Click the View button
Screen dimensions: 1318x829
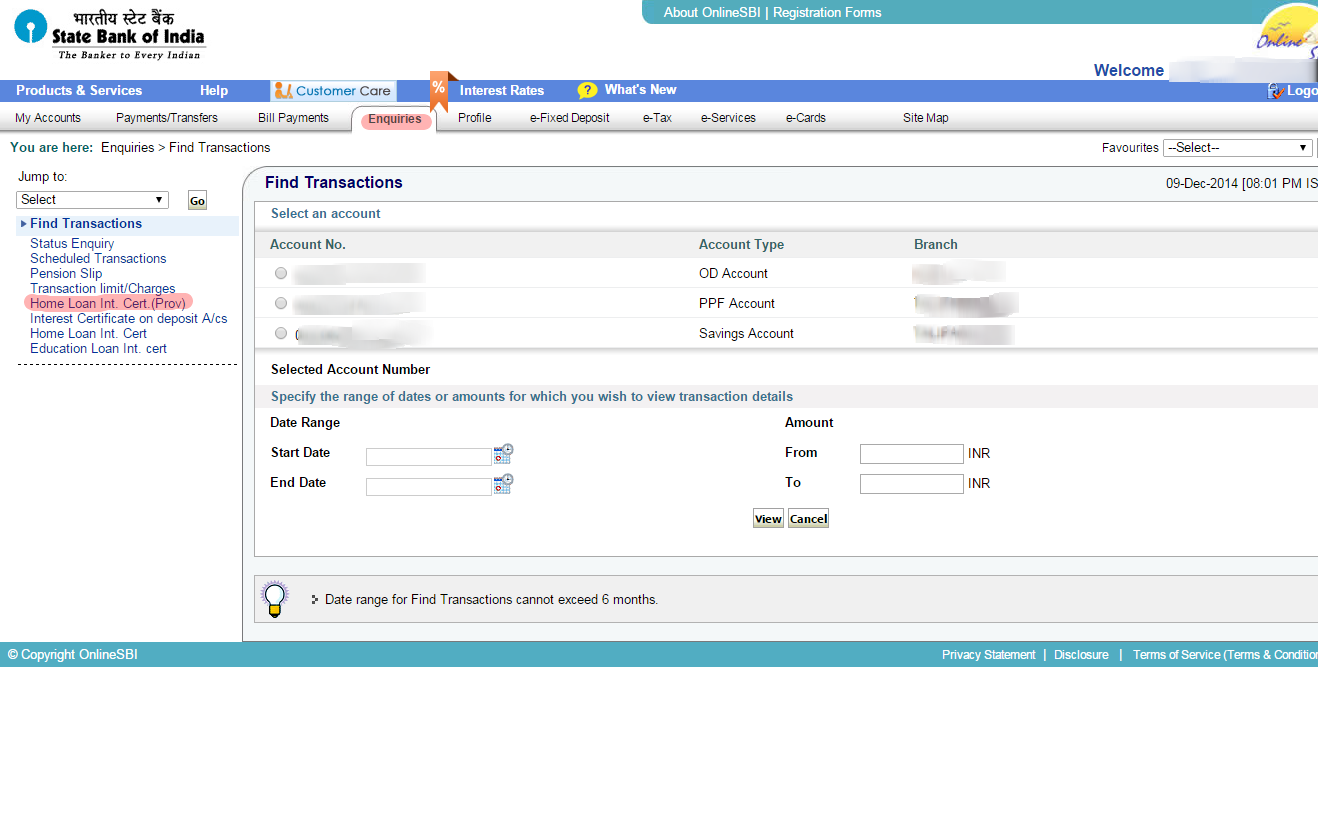768,519
